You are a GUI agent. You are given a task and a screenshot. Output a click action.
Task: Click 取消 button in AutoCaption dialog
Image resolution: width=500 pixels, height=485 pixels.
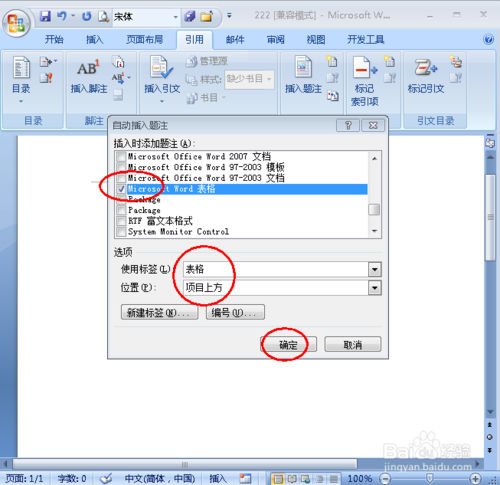pos(353,345)
